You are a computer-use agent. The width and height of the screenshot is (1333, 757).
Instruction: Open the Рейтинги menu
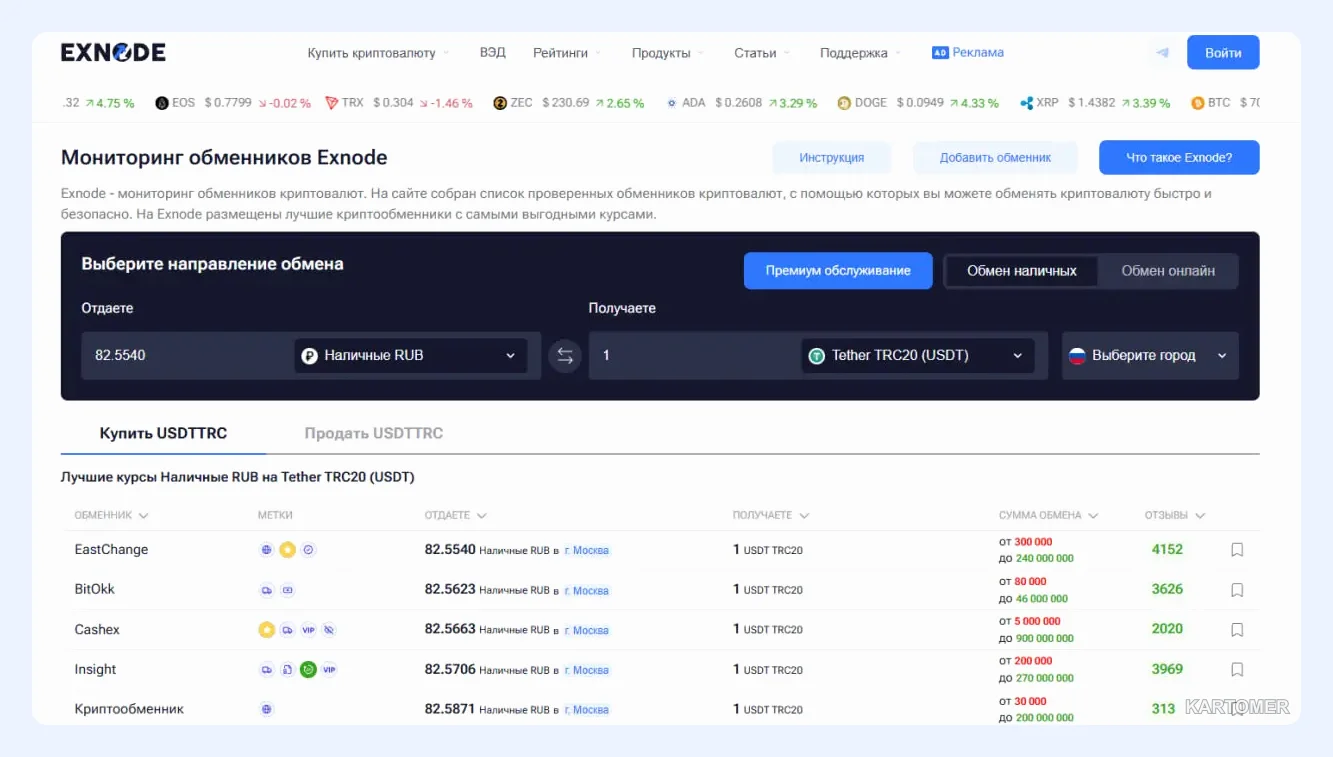(567, 53)
